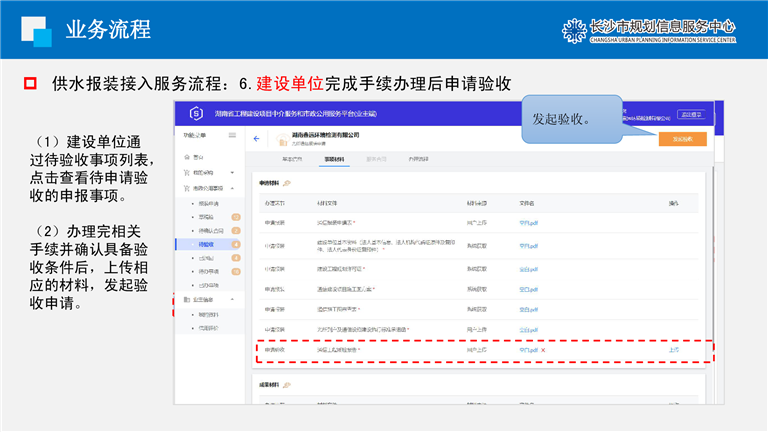Select the highlighted 待验收 sidebar item
Image resolution: width=768 pixels, height=432 pixels.
coord(207,243)
